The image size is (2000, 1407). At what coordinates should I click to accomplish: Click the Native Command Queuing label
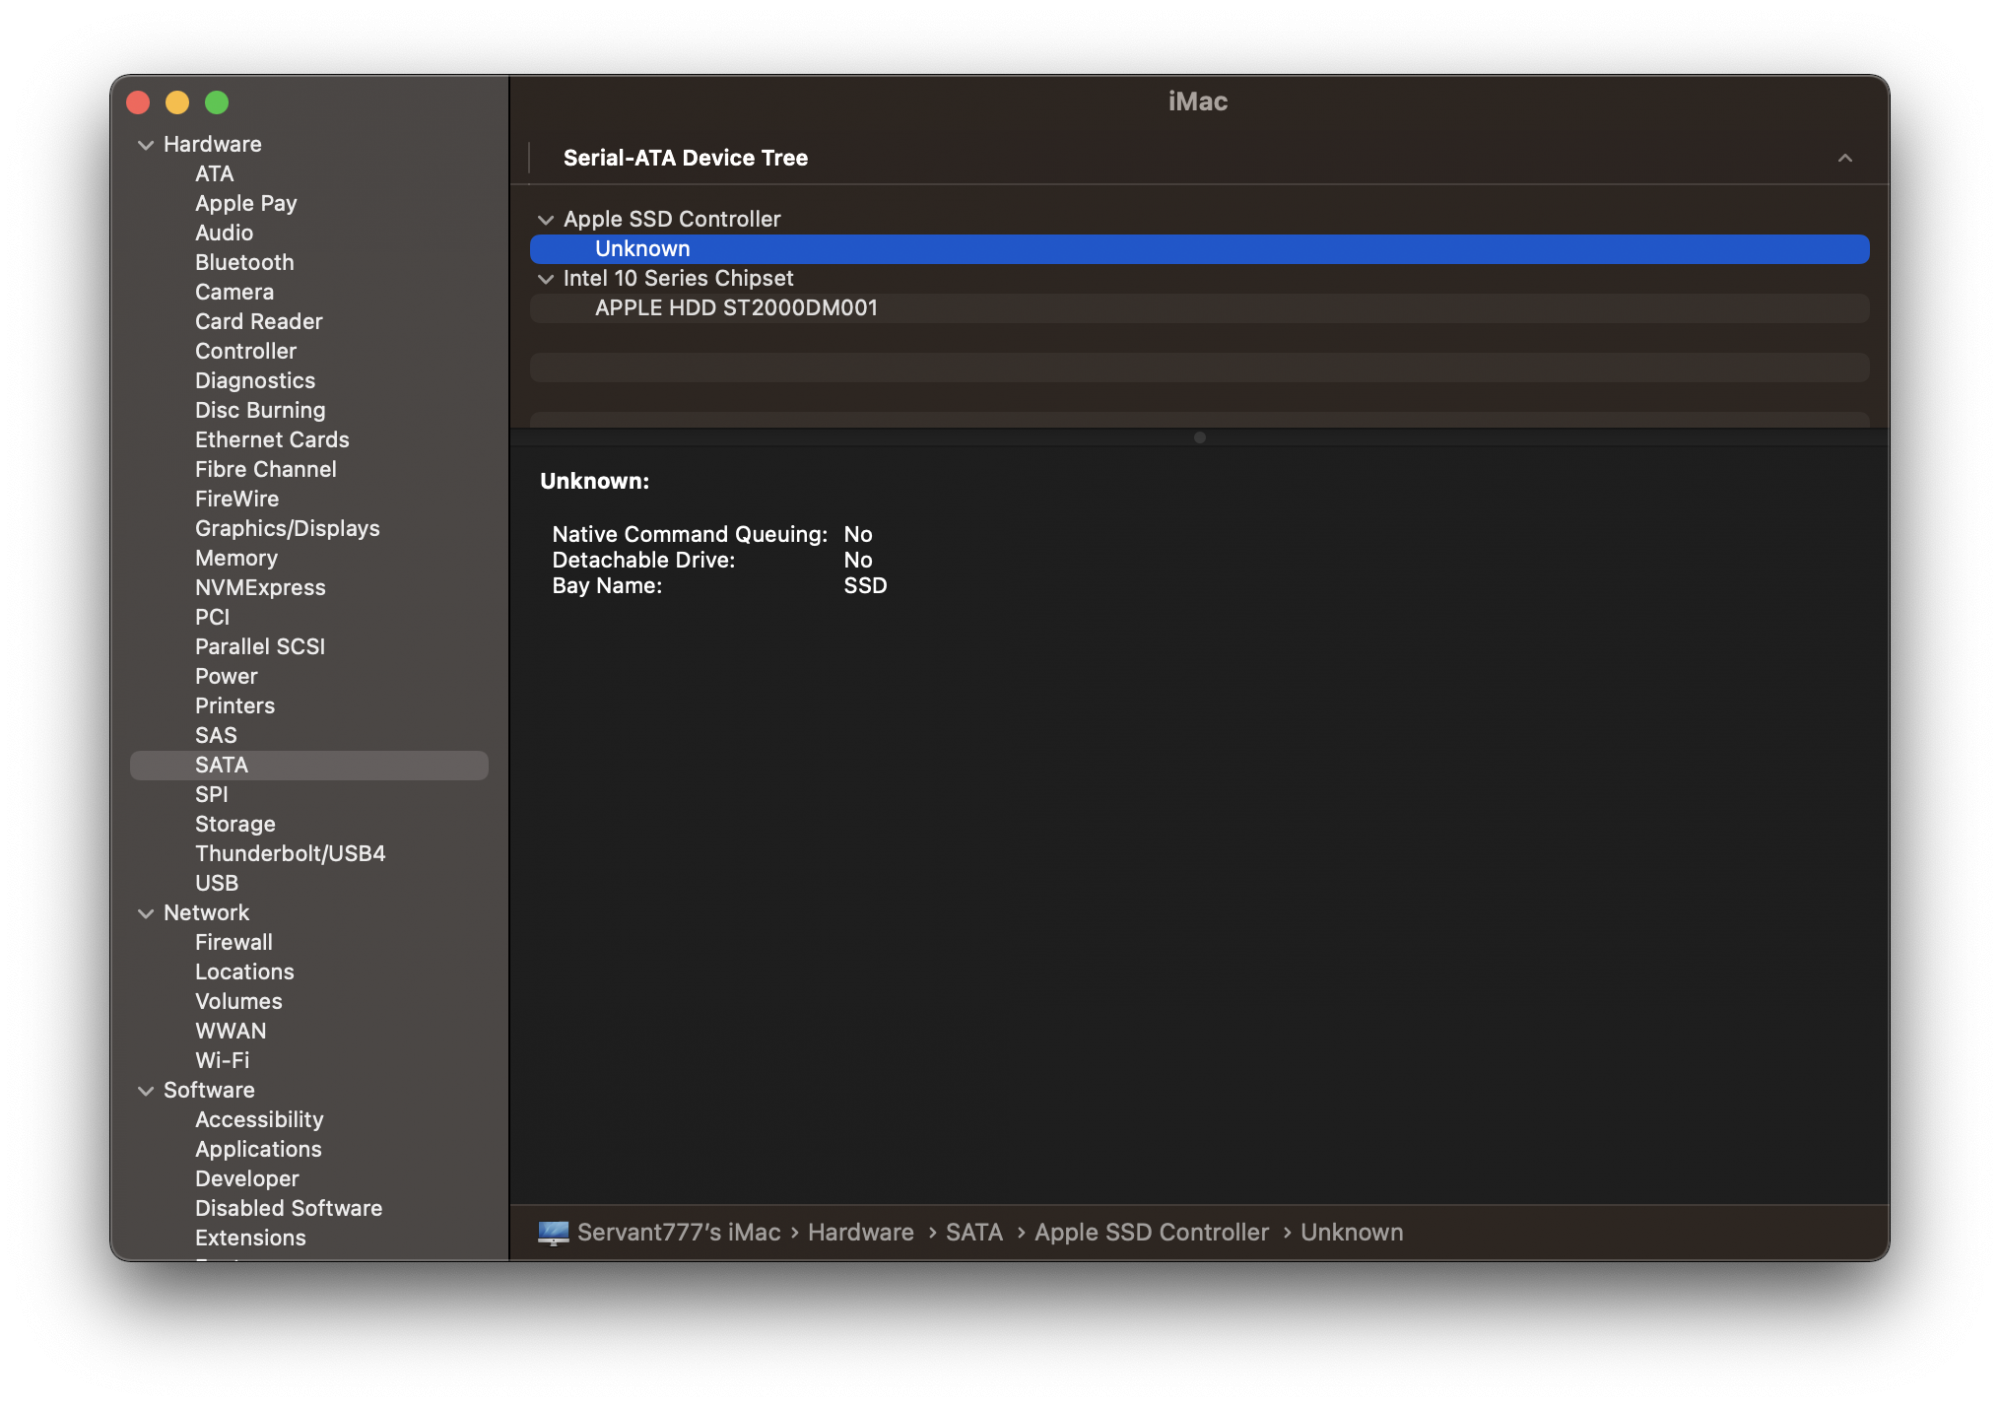(689, 535)
